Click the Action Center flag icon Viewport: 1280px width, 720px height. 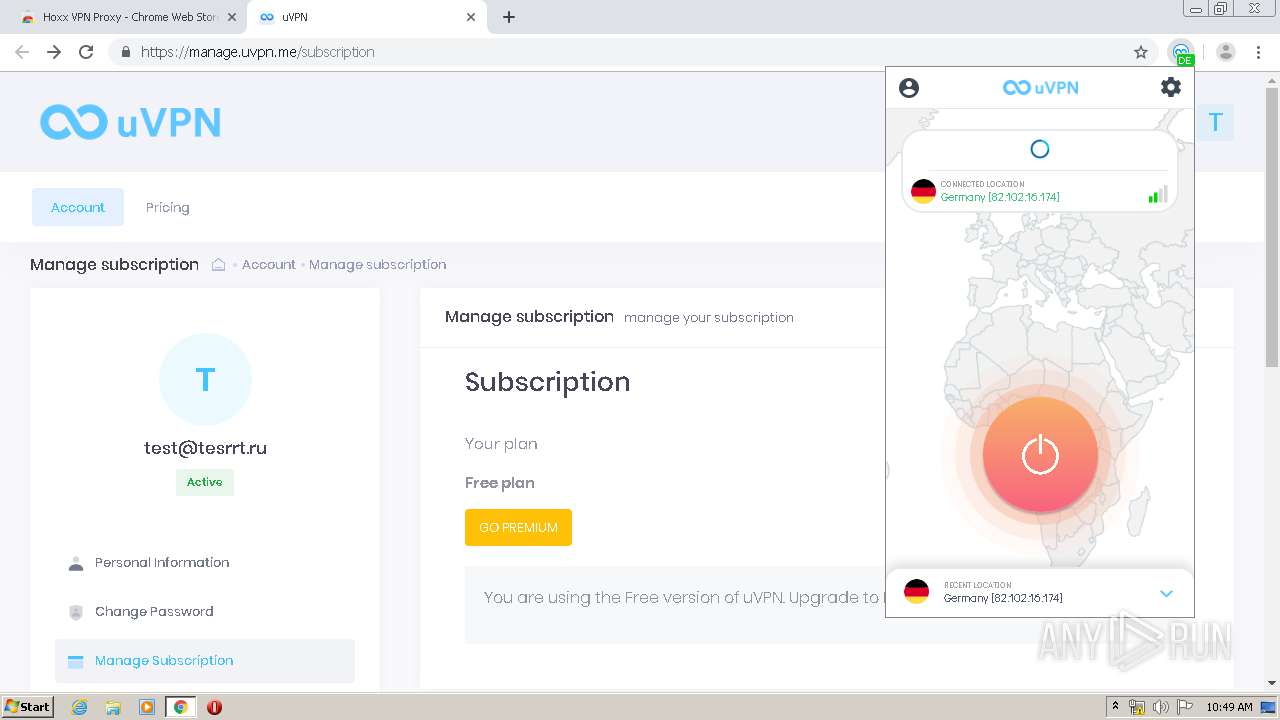click(1184, 707)
